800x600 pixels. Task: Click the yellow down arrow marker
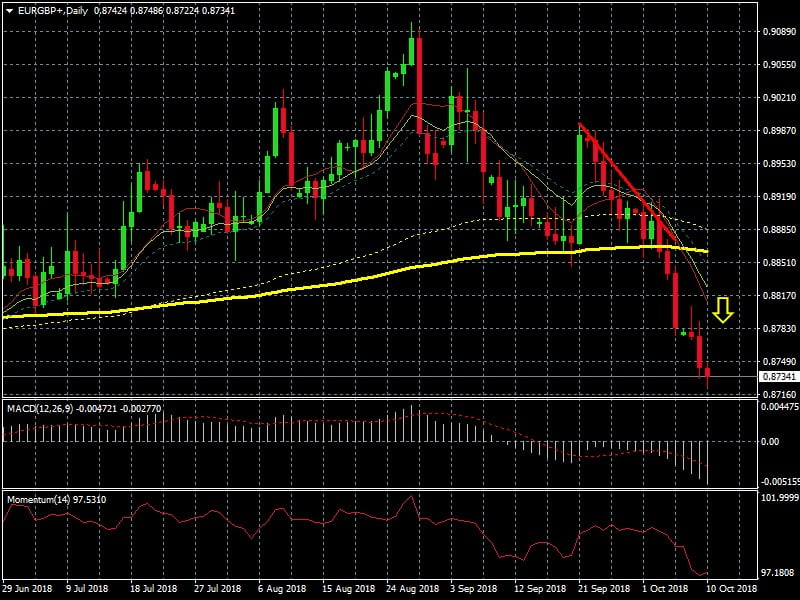point(723,310)
